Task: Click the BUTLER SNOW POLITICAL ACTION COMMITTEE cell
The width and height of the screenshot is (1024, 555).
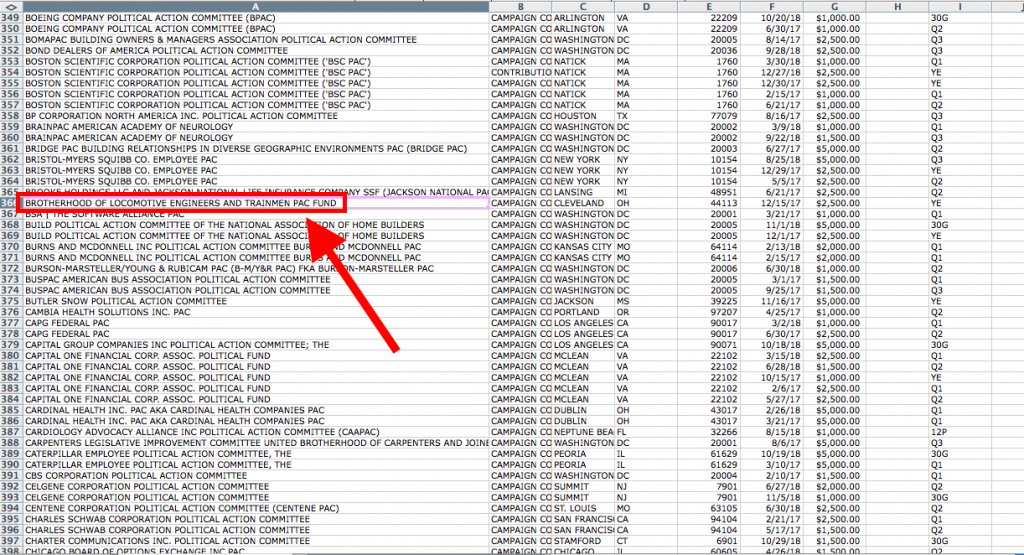Action: [x=255, y=301]
